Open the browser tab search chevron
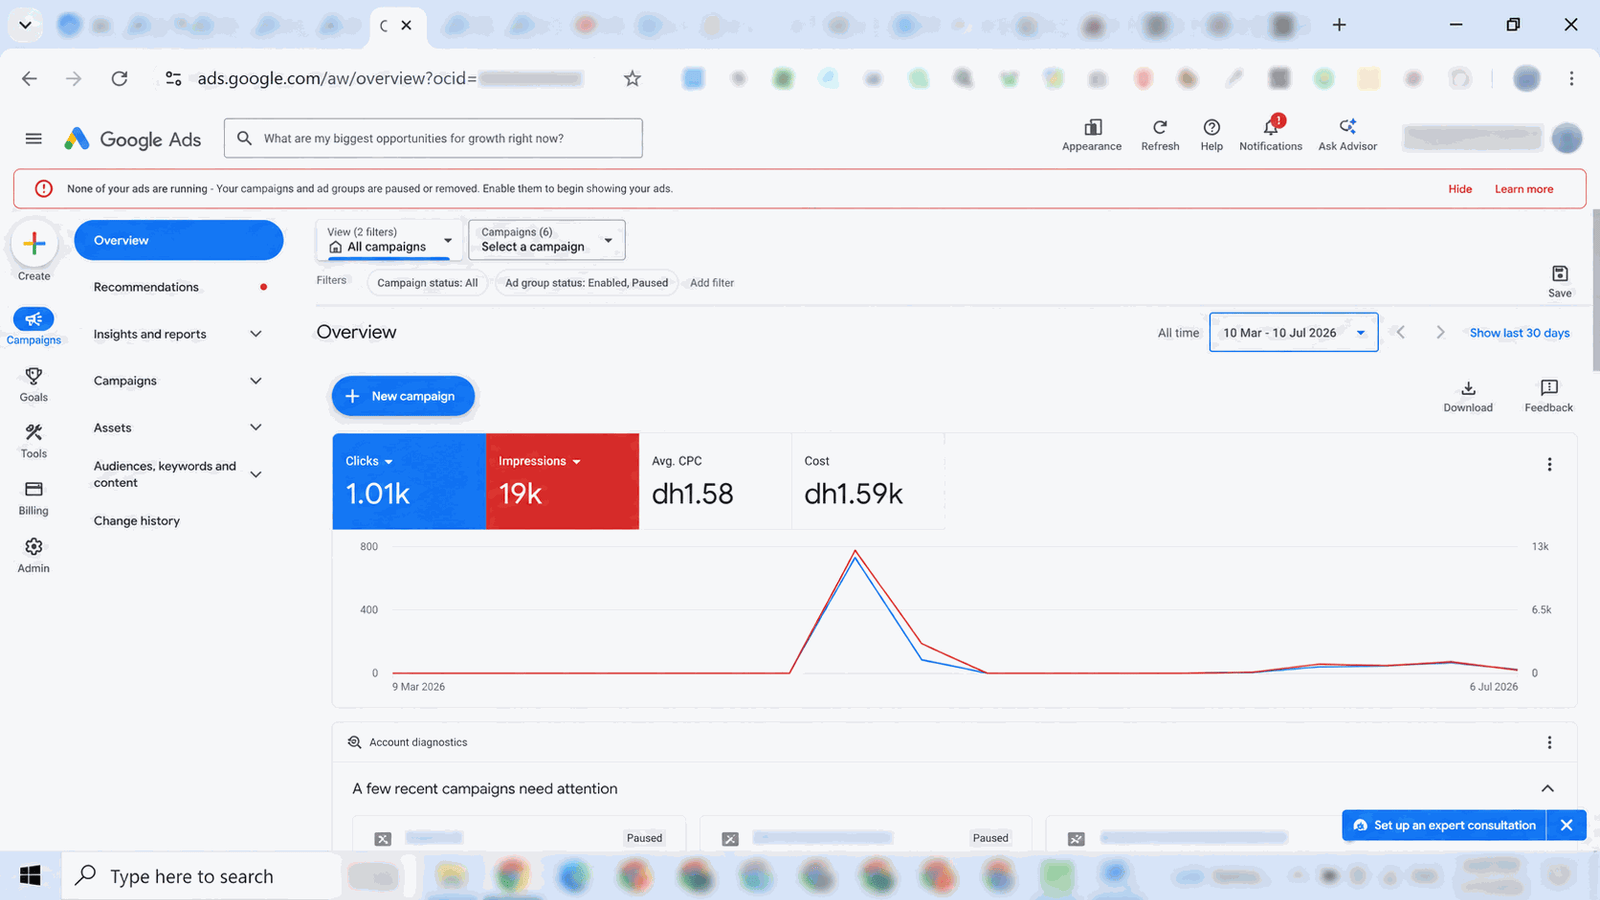 [x=25, y=25]
